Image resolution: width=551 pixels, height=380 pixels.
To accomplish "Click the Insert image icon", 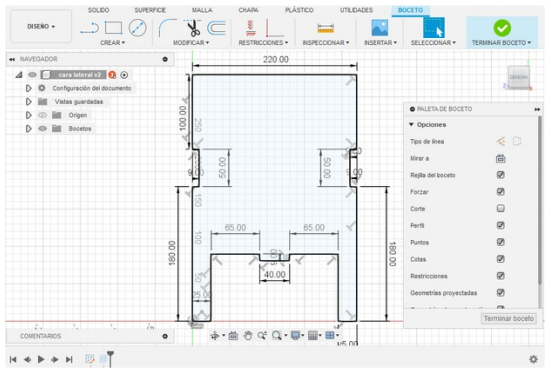I will (380, 28).
